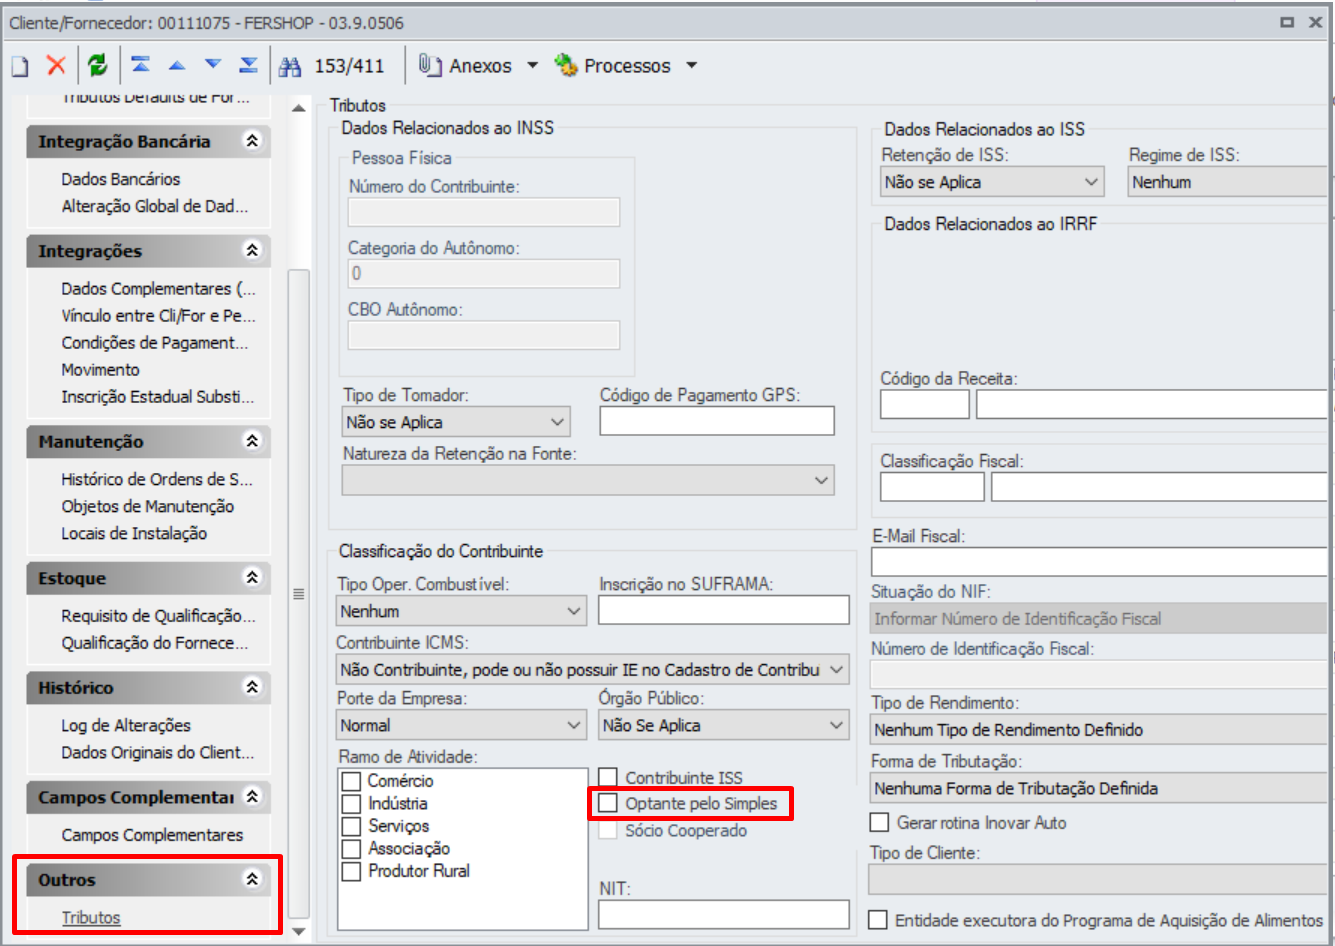This screenshot has height=946, width=1335.
Task: Click the E-Mail Fiscal field
Action: [1098, 561]
